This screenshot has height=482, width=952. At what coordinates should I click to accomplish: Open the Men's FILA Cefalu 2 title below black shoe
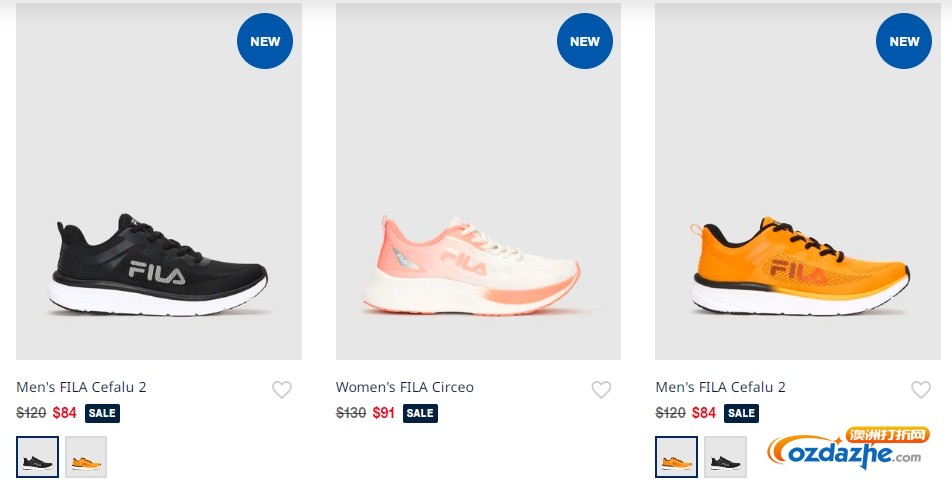tap(81, 387)
